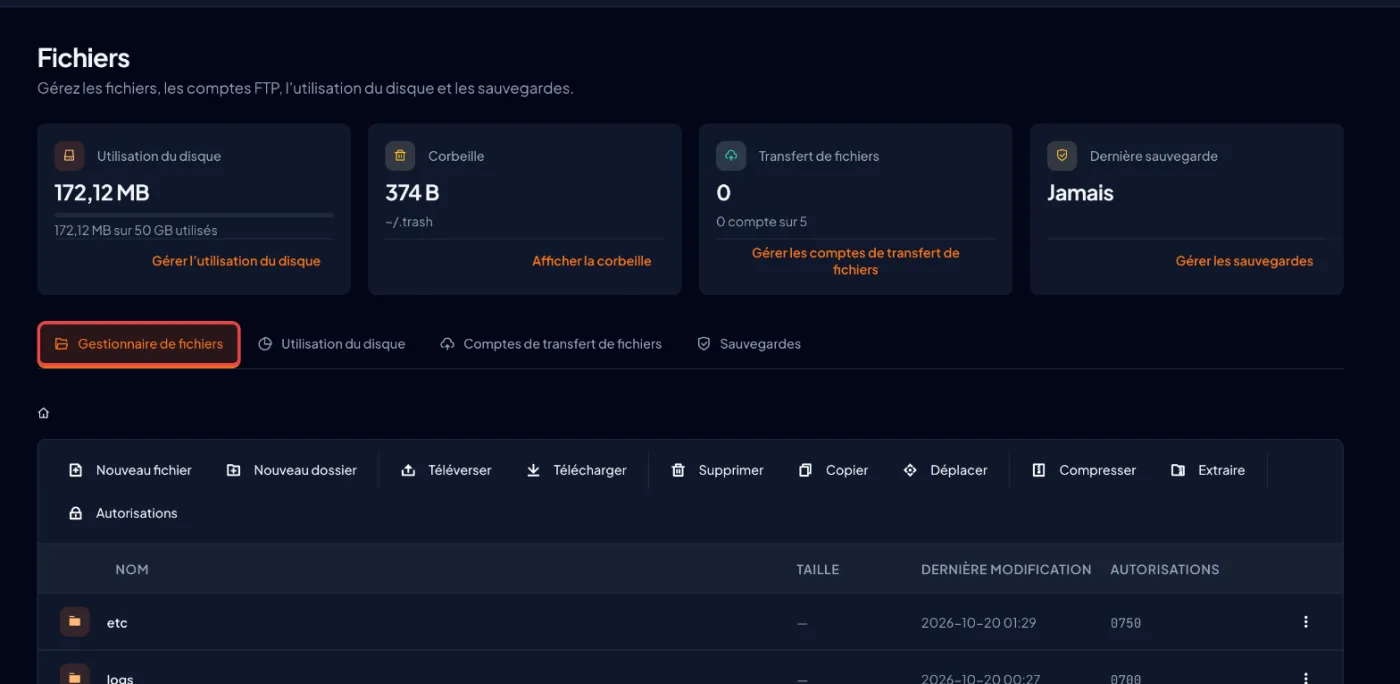Click the ~/.trash path text
This screenshot has width=1400, height=684.
[x=409, y=222]
